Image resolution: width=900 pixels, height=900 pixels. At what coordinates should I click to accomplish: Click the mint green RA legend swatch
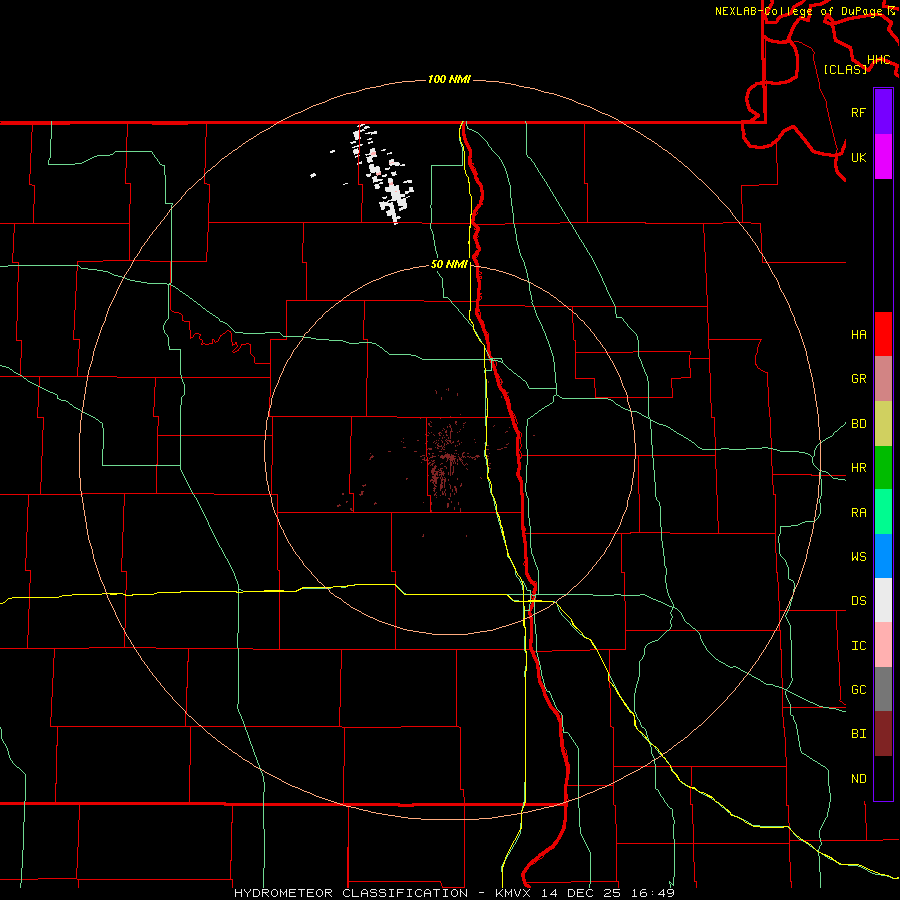[883, 512]
